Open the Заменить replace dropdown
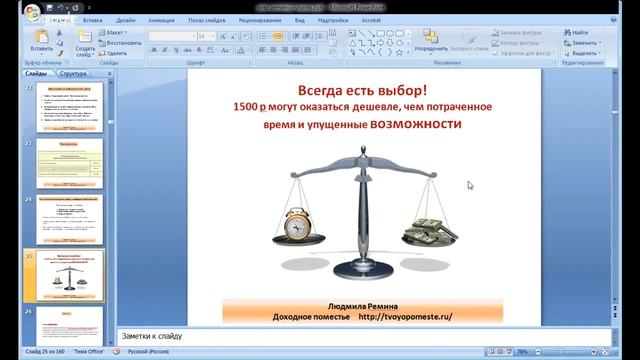 click(582, 43)
